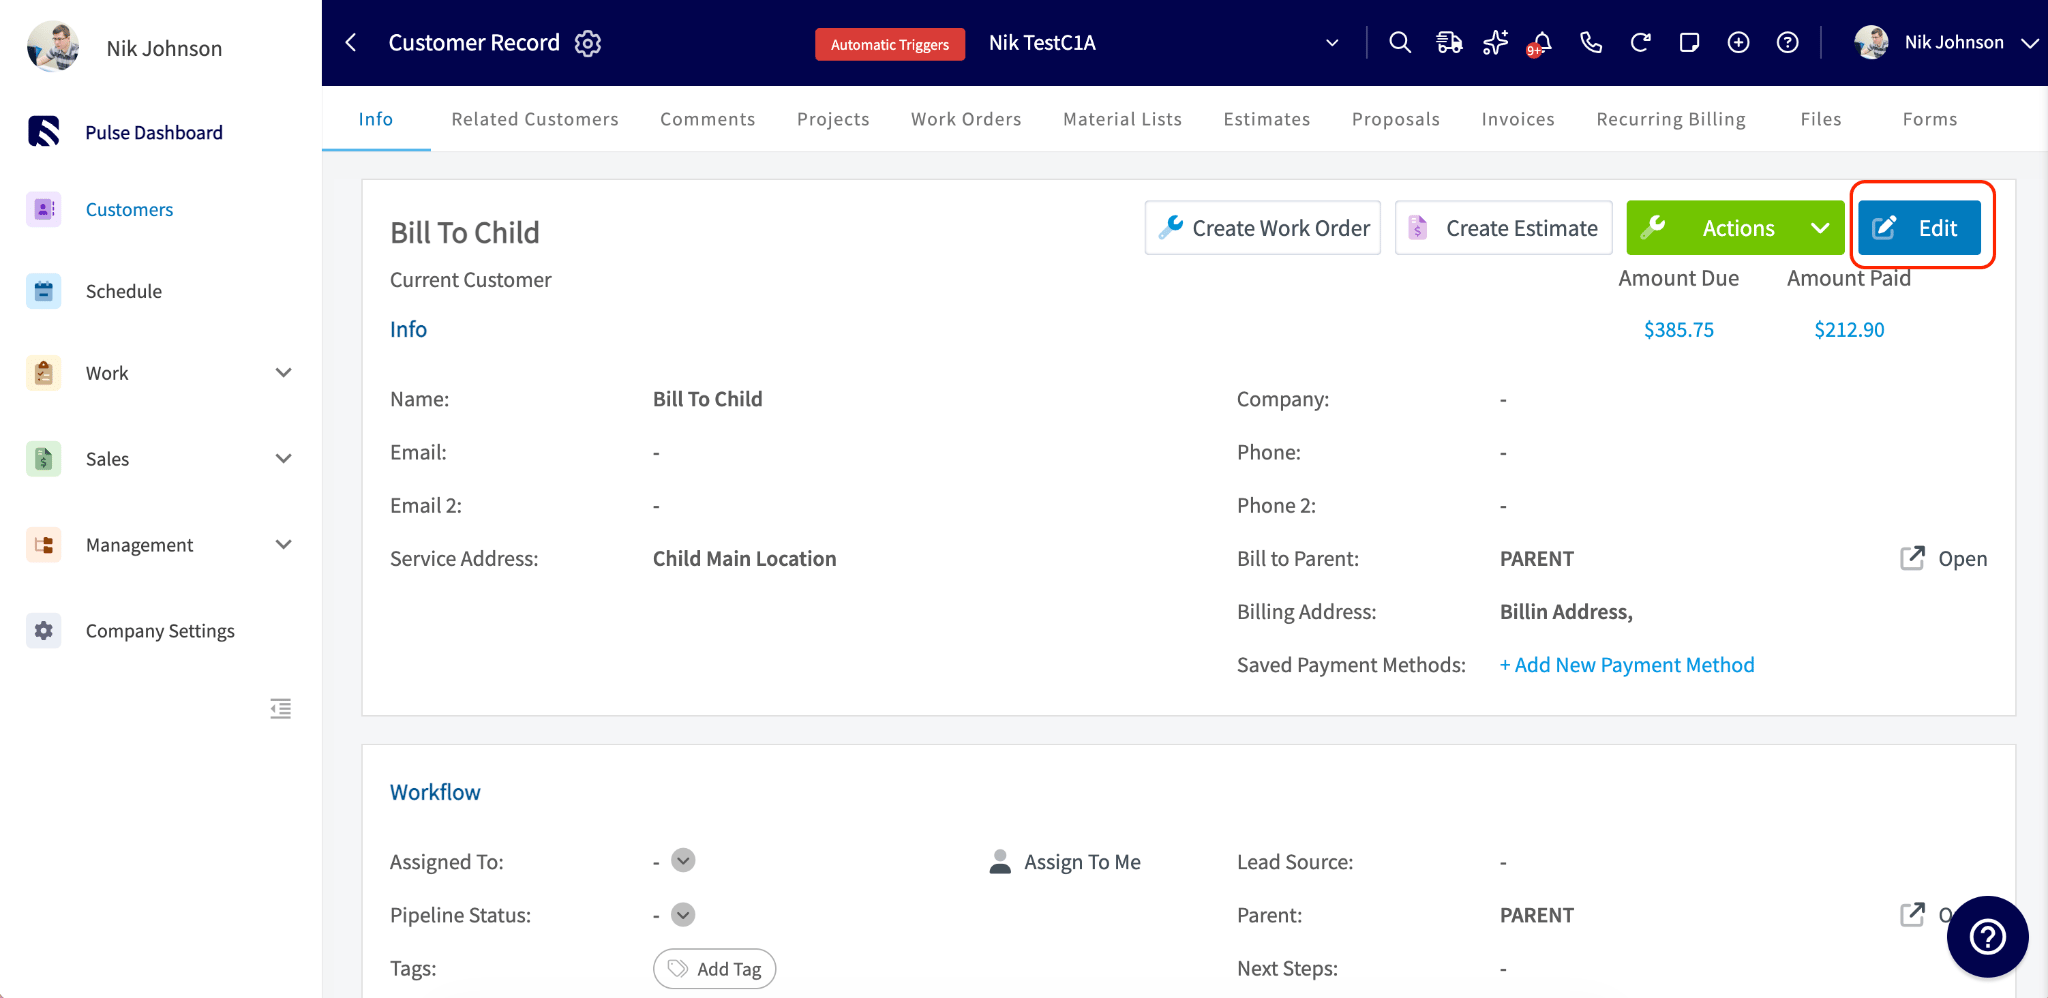Open the Assigned To dropdown
The height and width of the screenshot is (998, 2048).
(x=683, y=860)
